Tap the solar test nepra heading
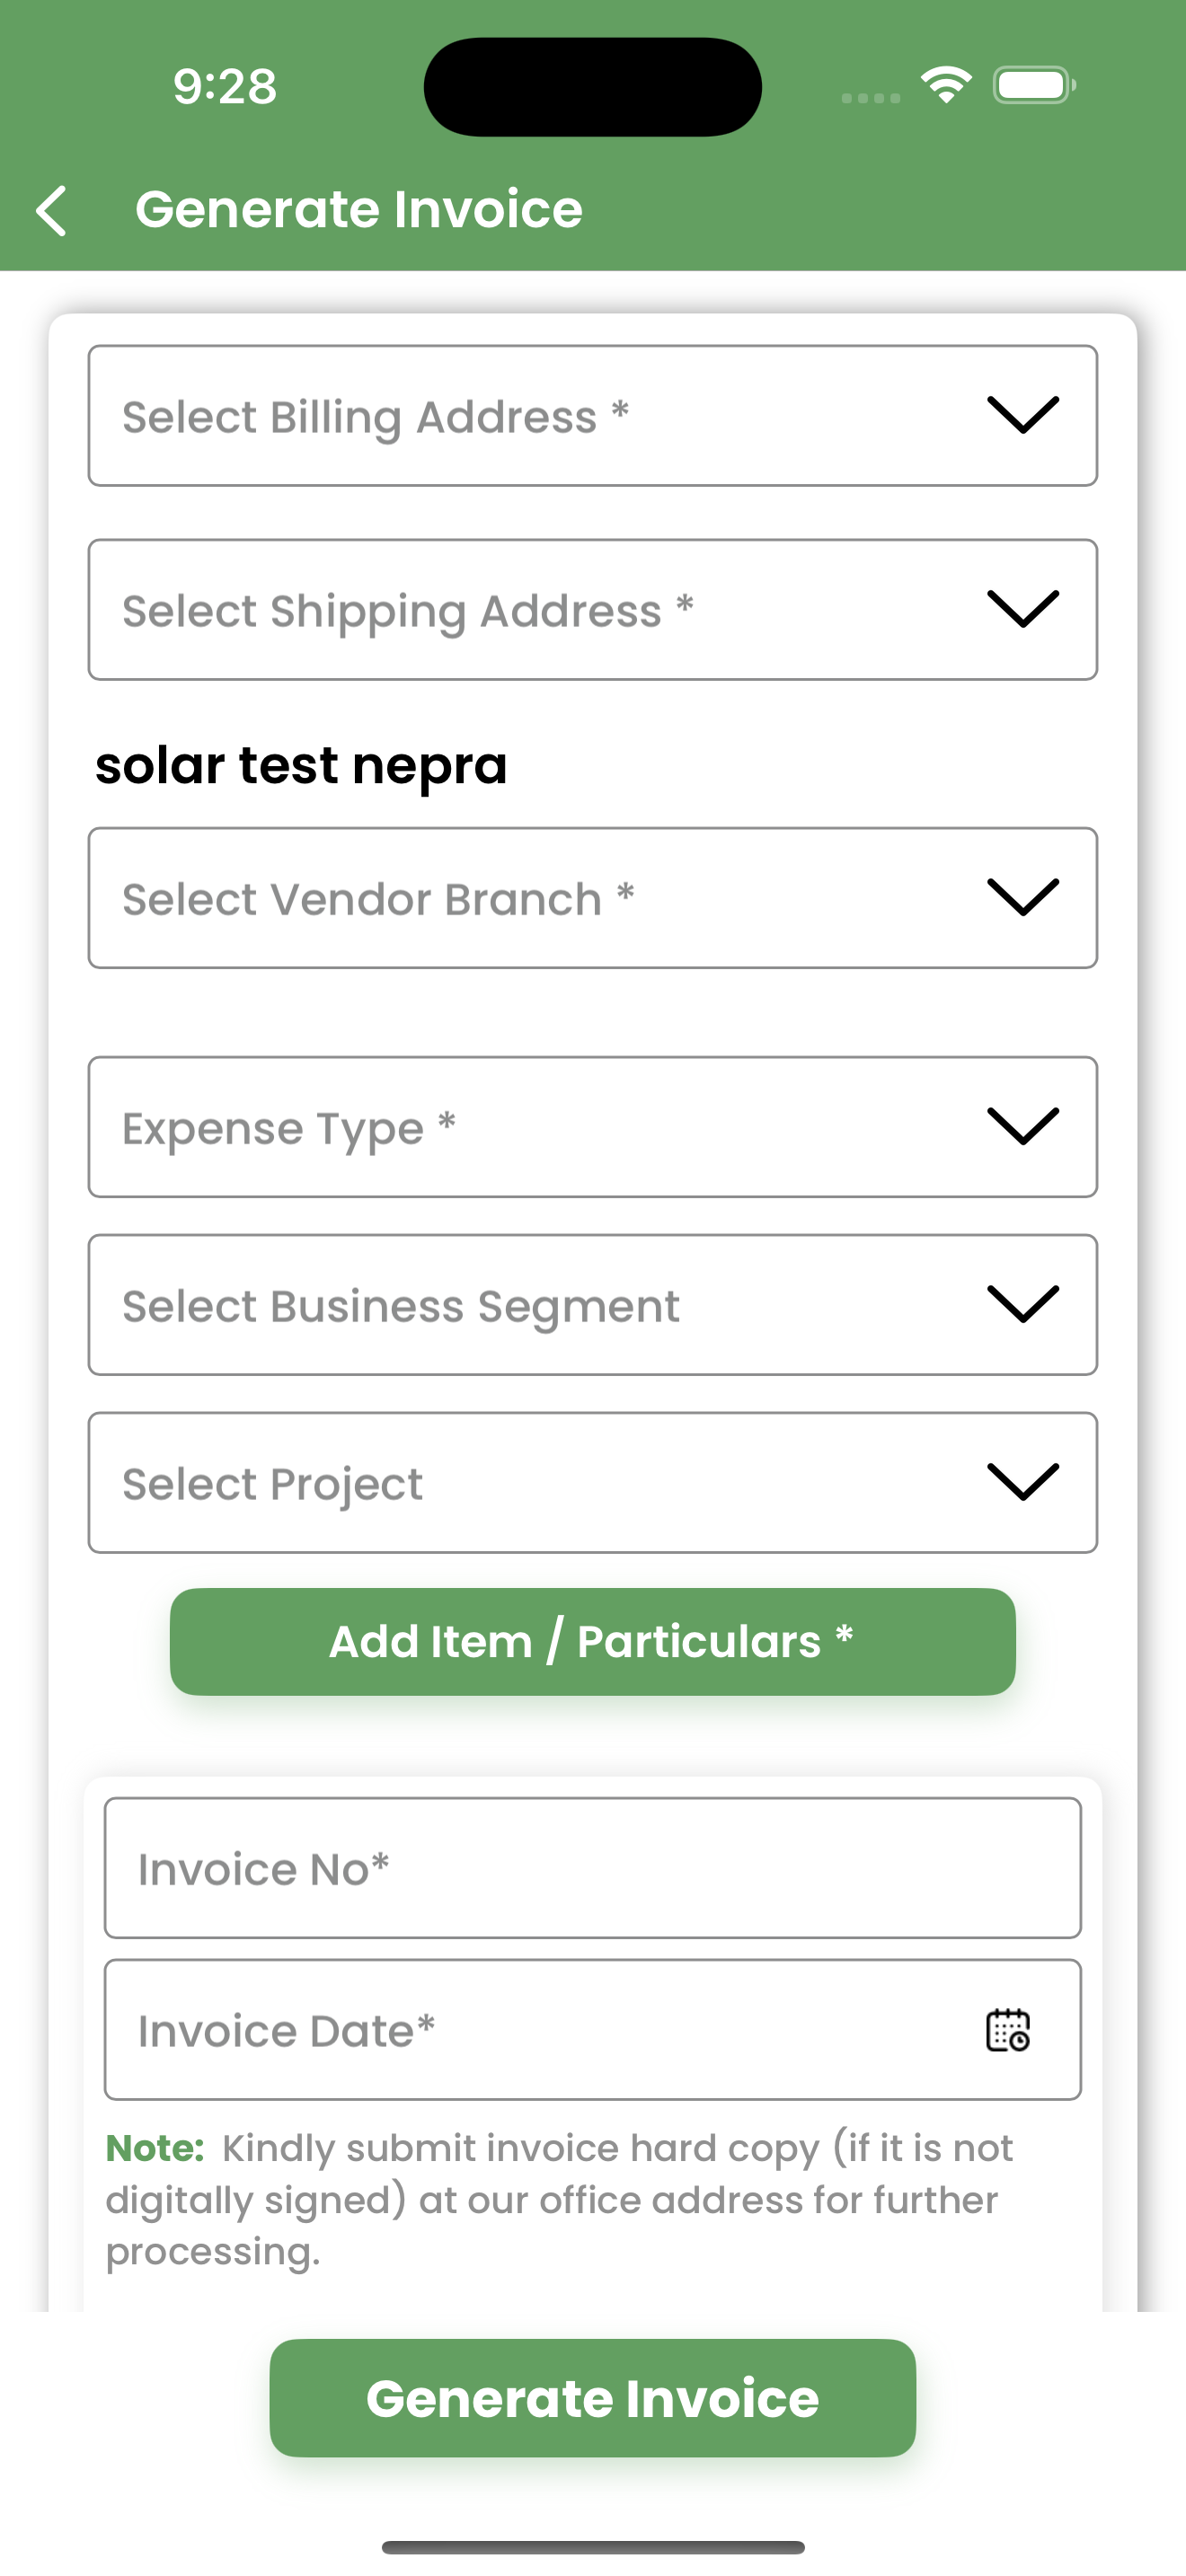The height and width of the screenshot is (2576, 1186). [x=301, y=766]
